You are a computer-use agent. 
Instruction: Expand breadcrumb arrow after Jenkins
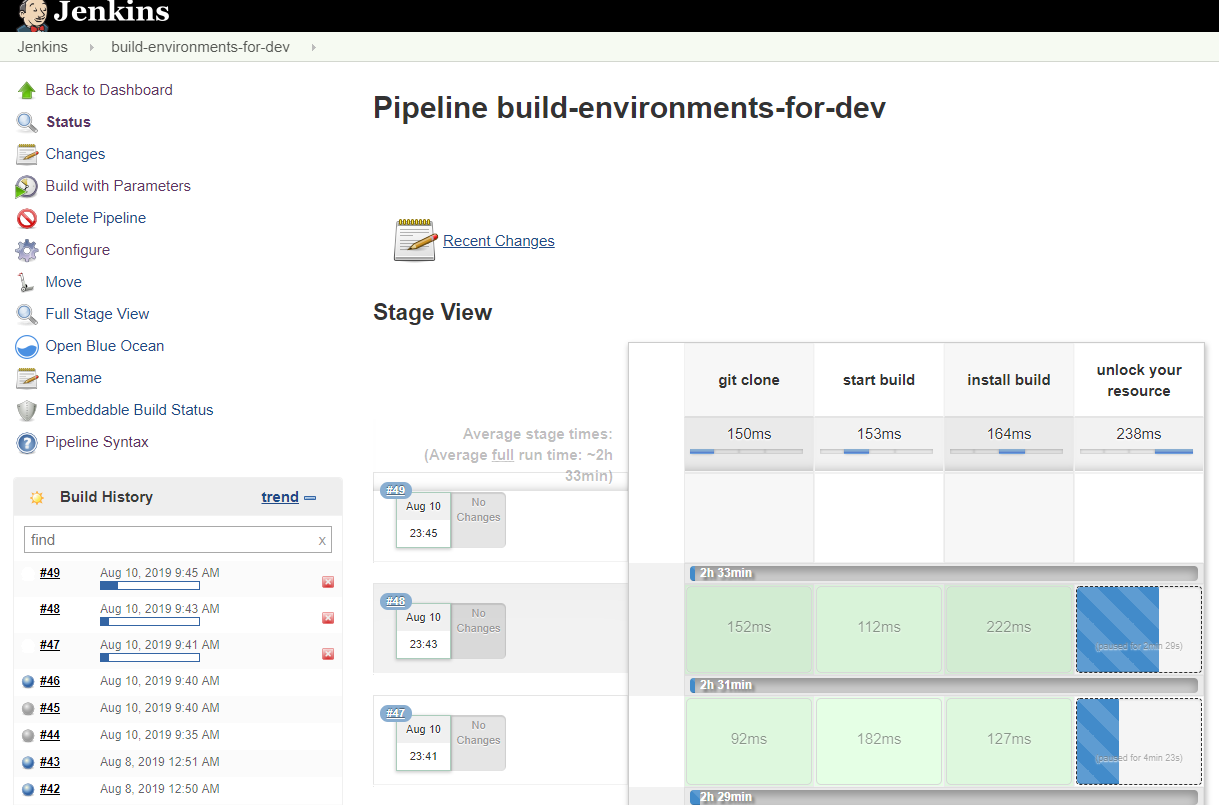90,47
